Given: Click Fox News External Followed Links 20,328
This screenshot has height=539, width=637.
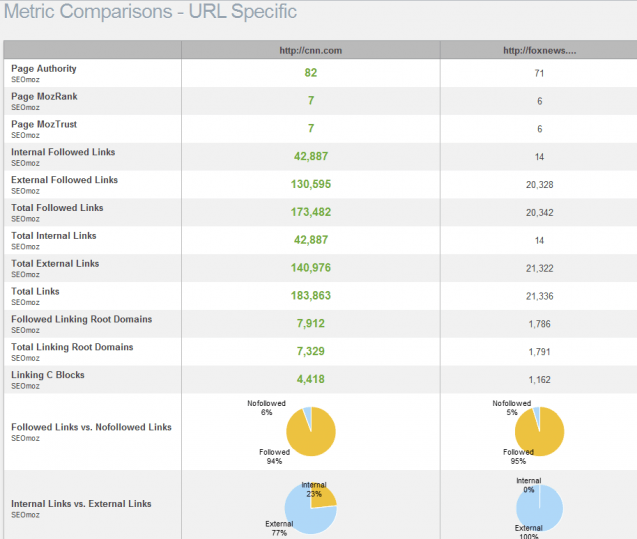Looking at the screenshot, I should click(x=540, y=185).
